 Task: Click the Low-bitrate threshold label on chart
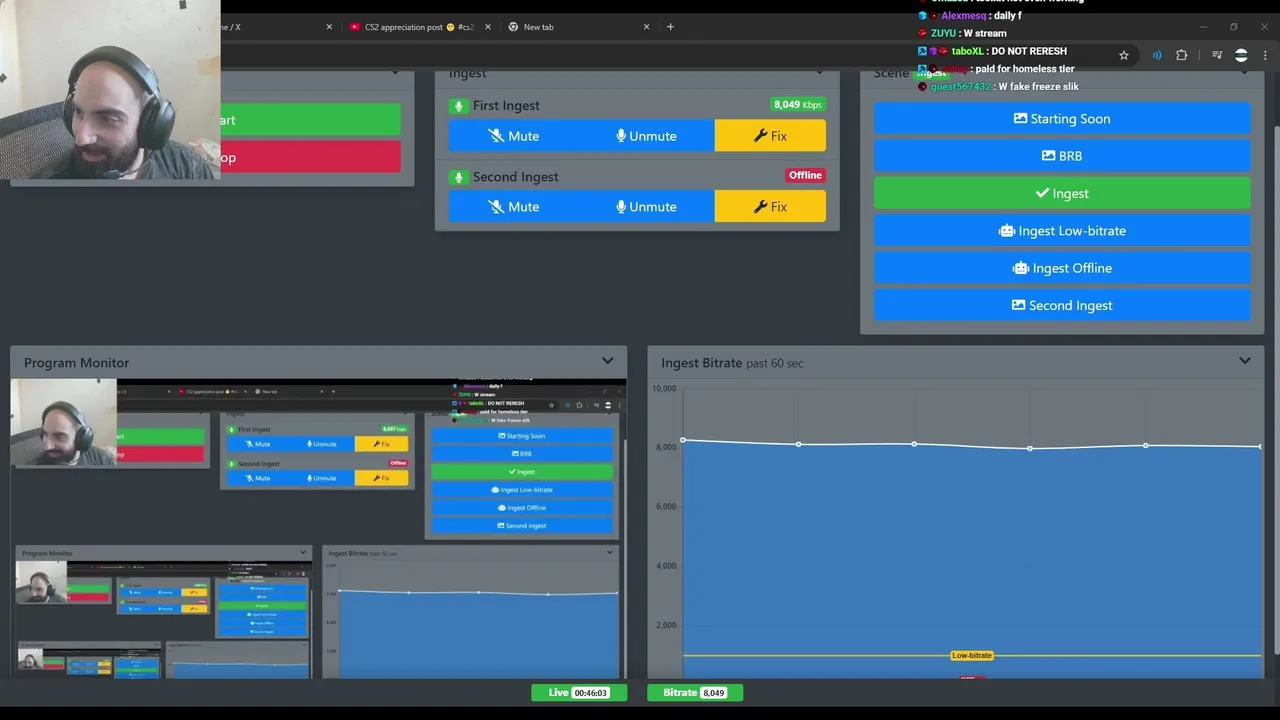971,656
